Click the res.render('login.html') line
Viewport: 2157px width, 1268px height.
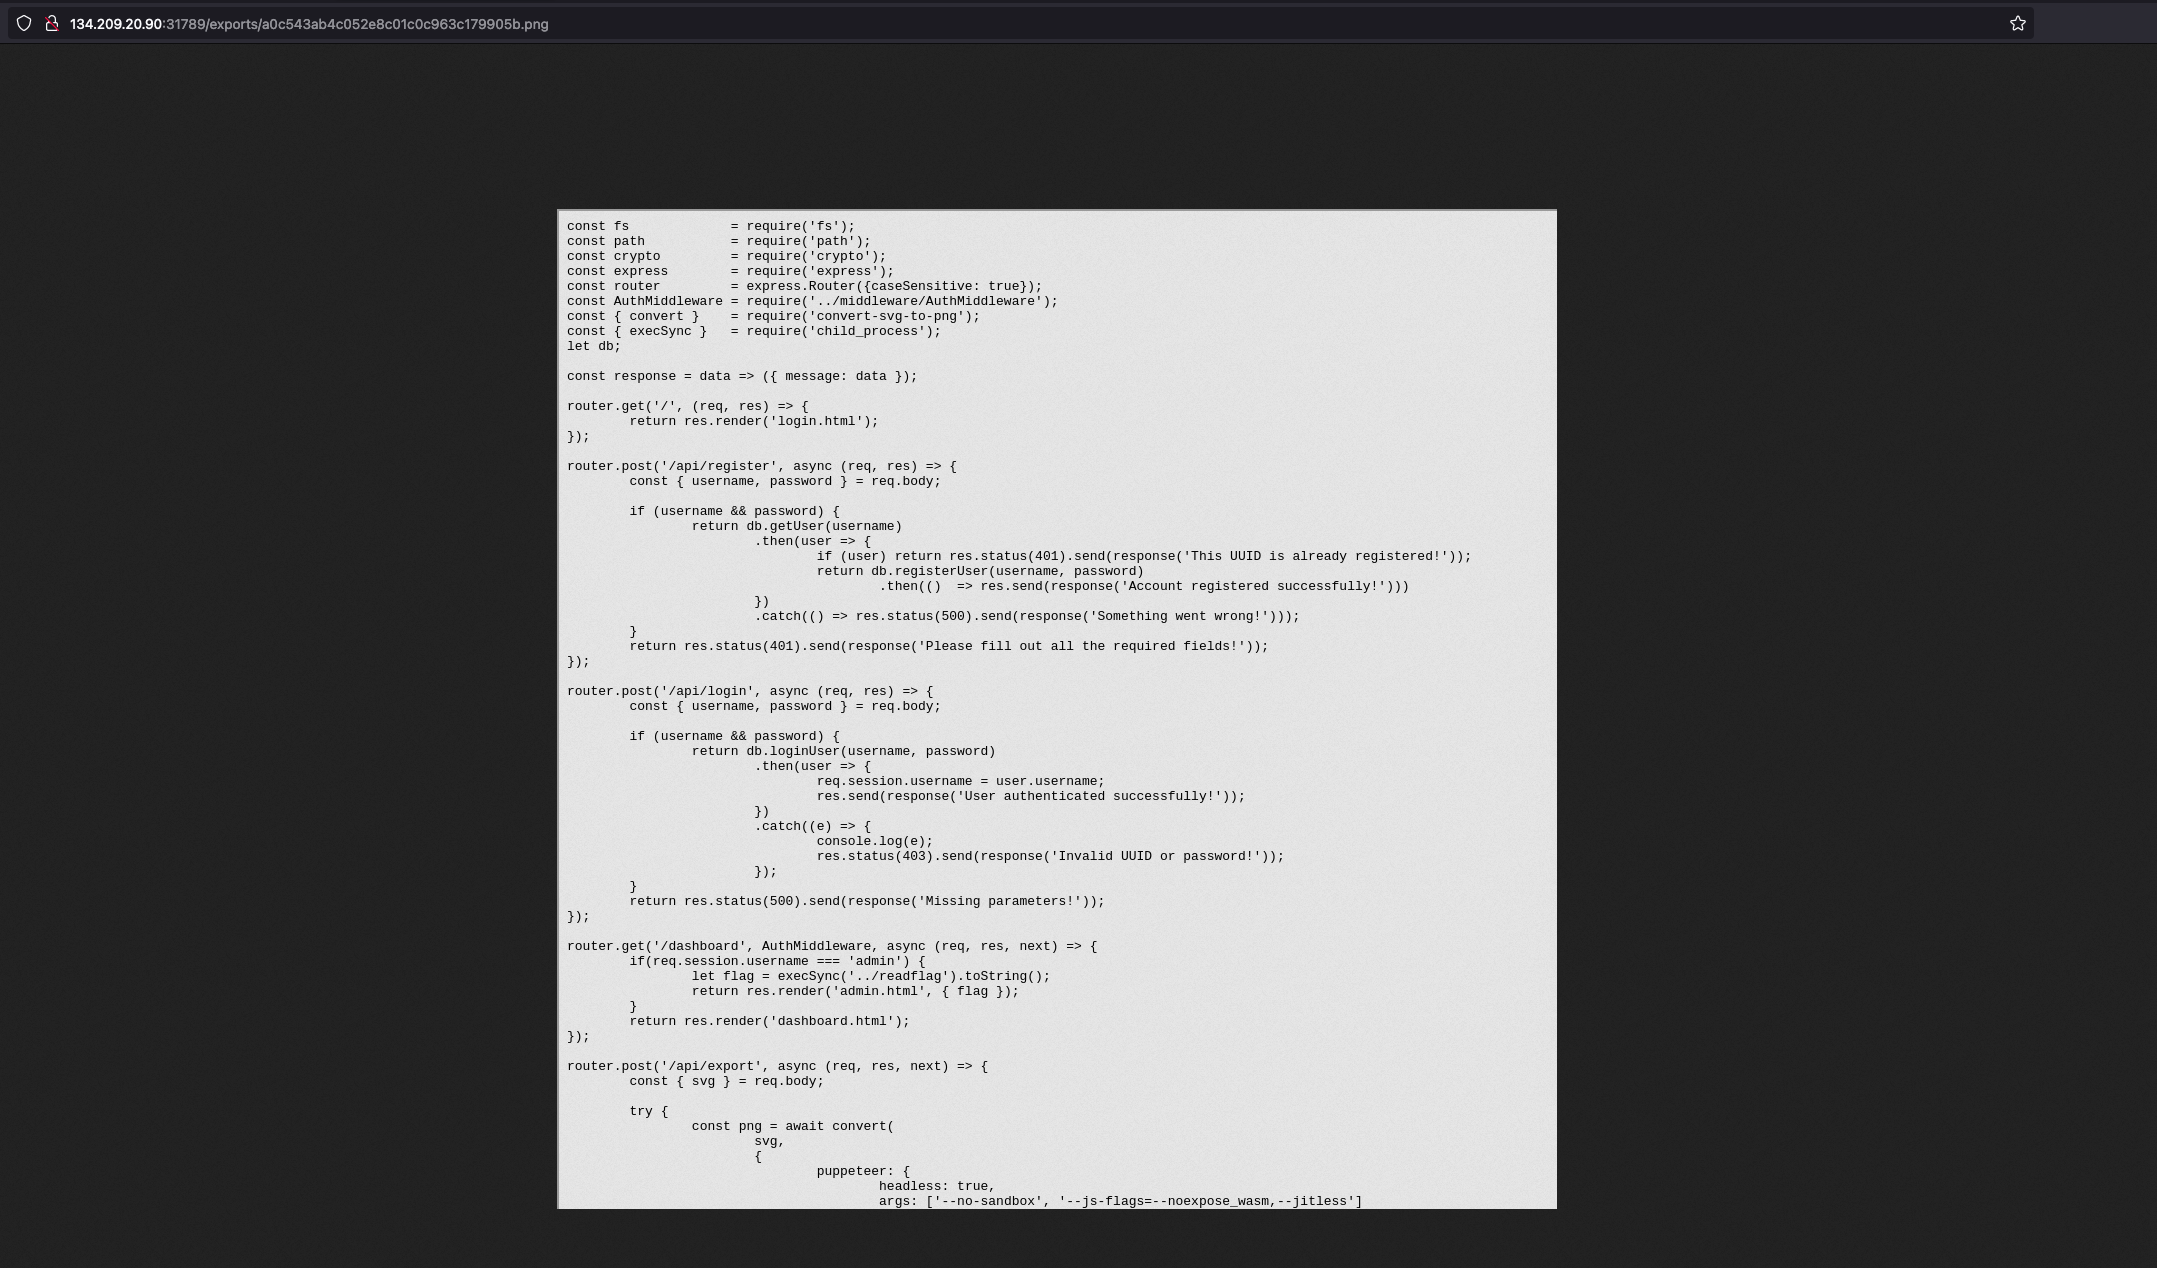click(x=754, y=421)
